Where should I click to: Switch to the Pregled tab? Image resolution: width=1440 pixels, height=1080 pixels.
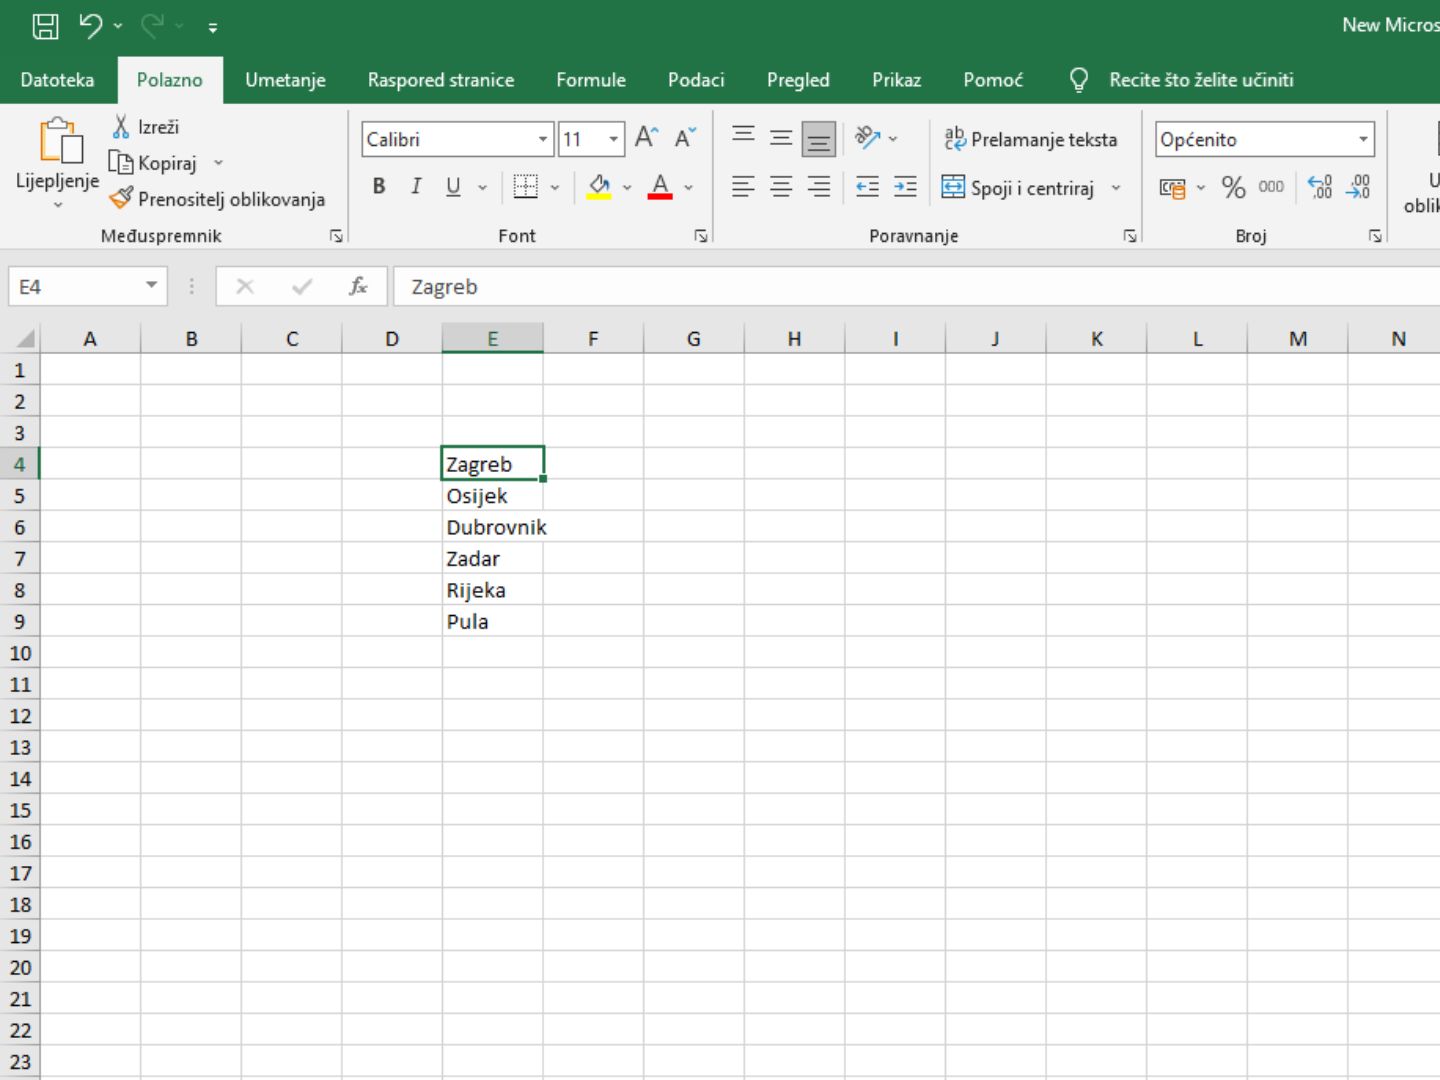tap(798, 80)
